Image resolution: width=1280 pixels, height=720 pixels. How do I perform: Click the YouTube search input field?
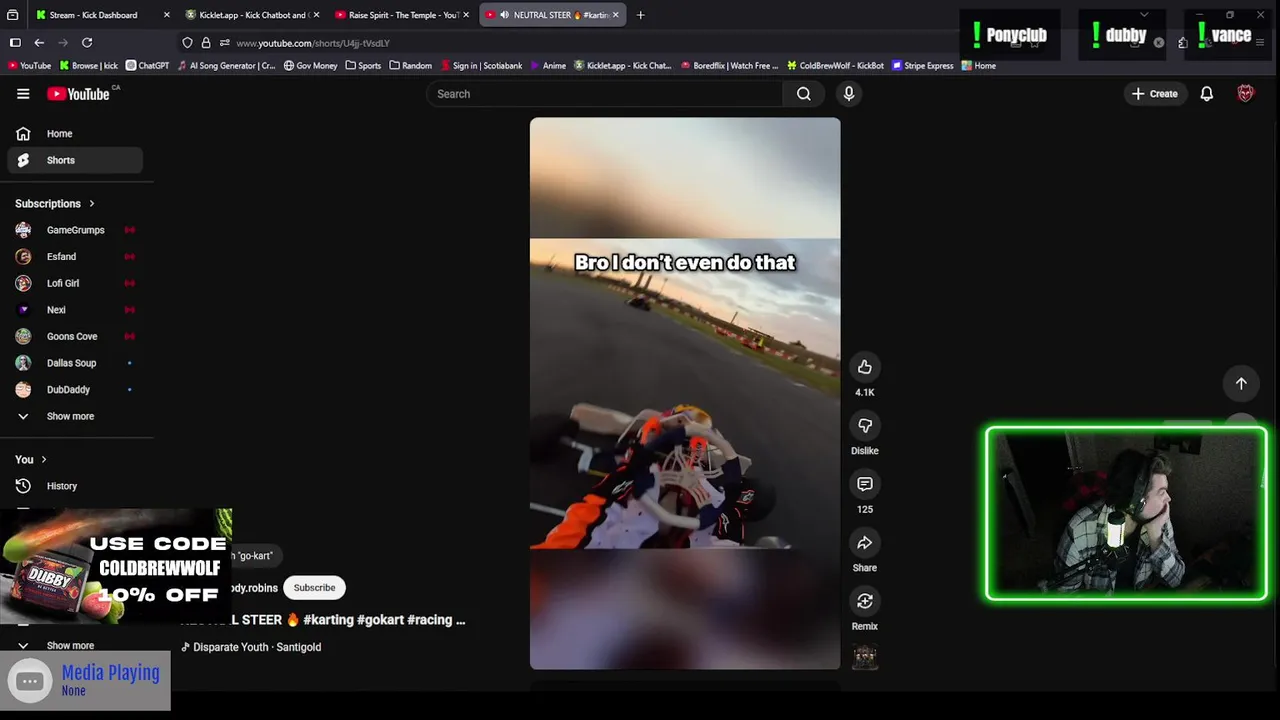(606, 94)
